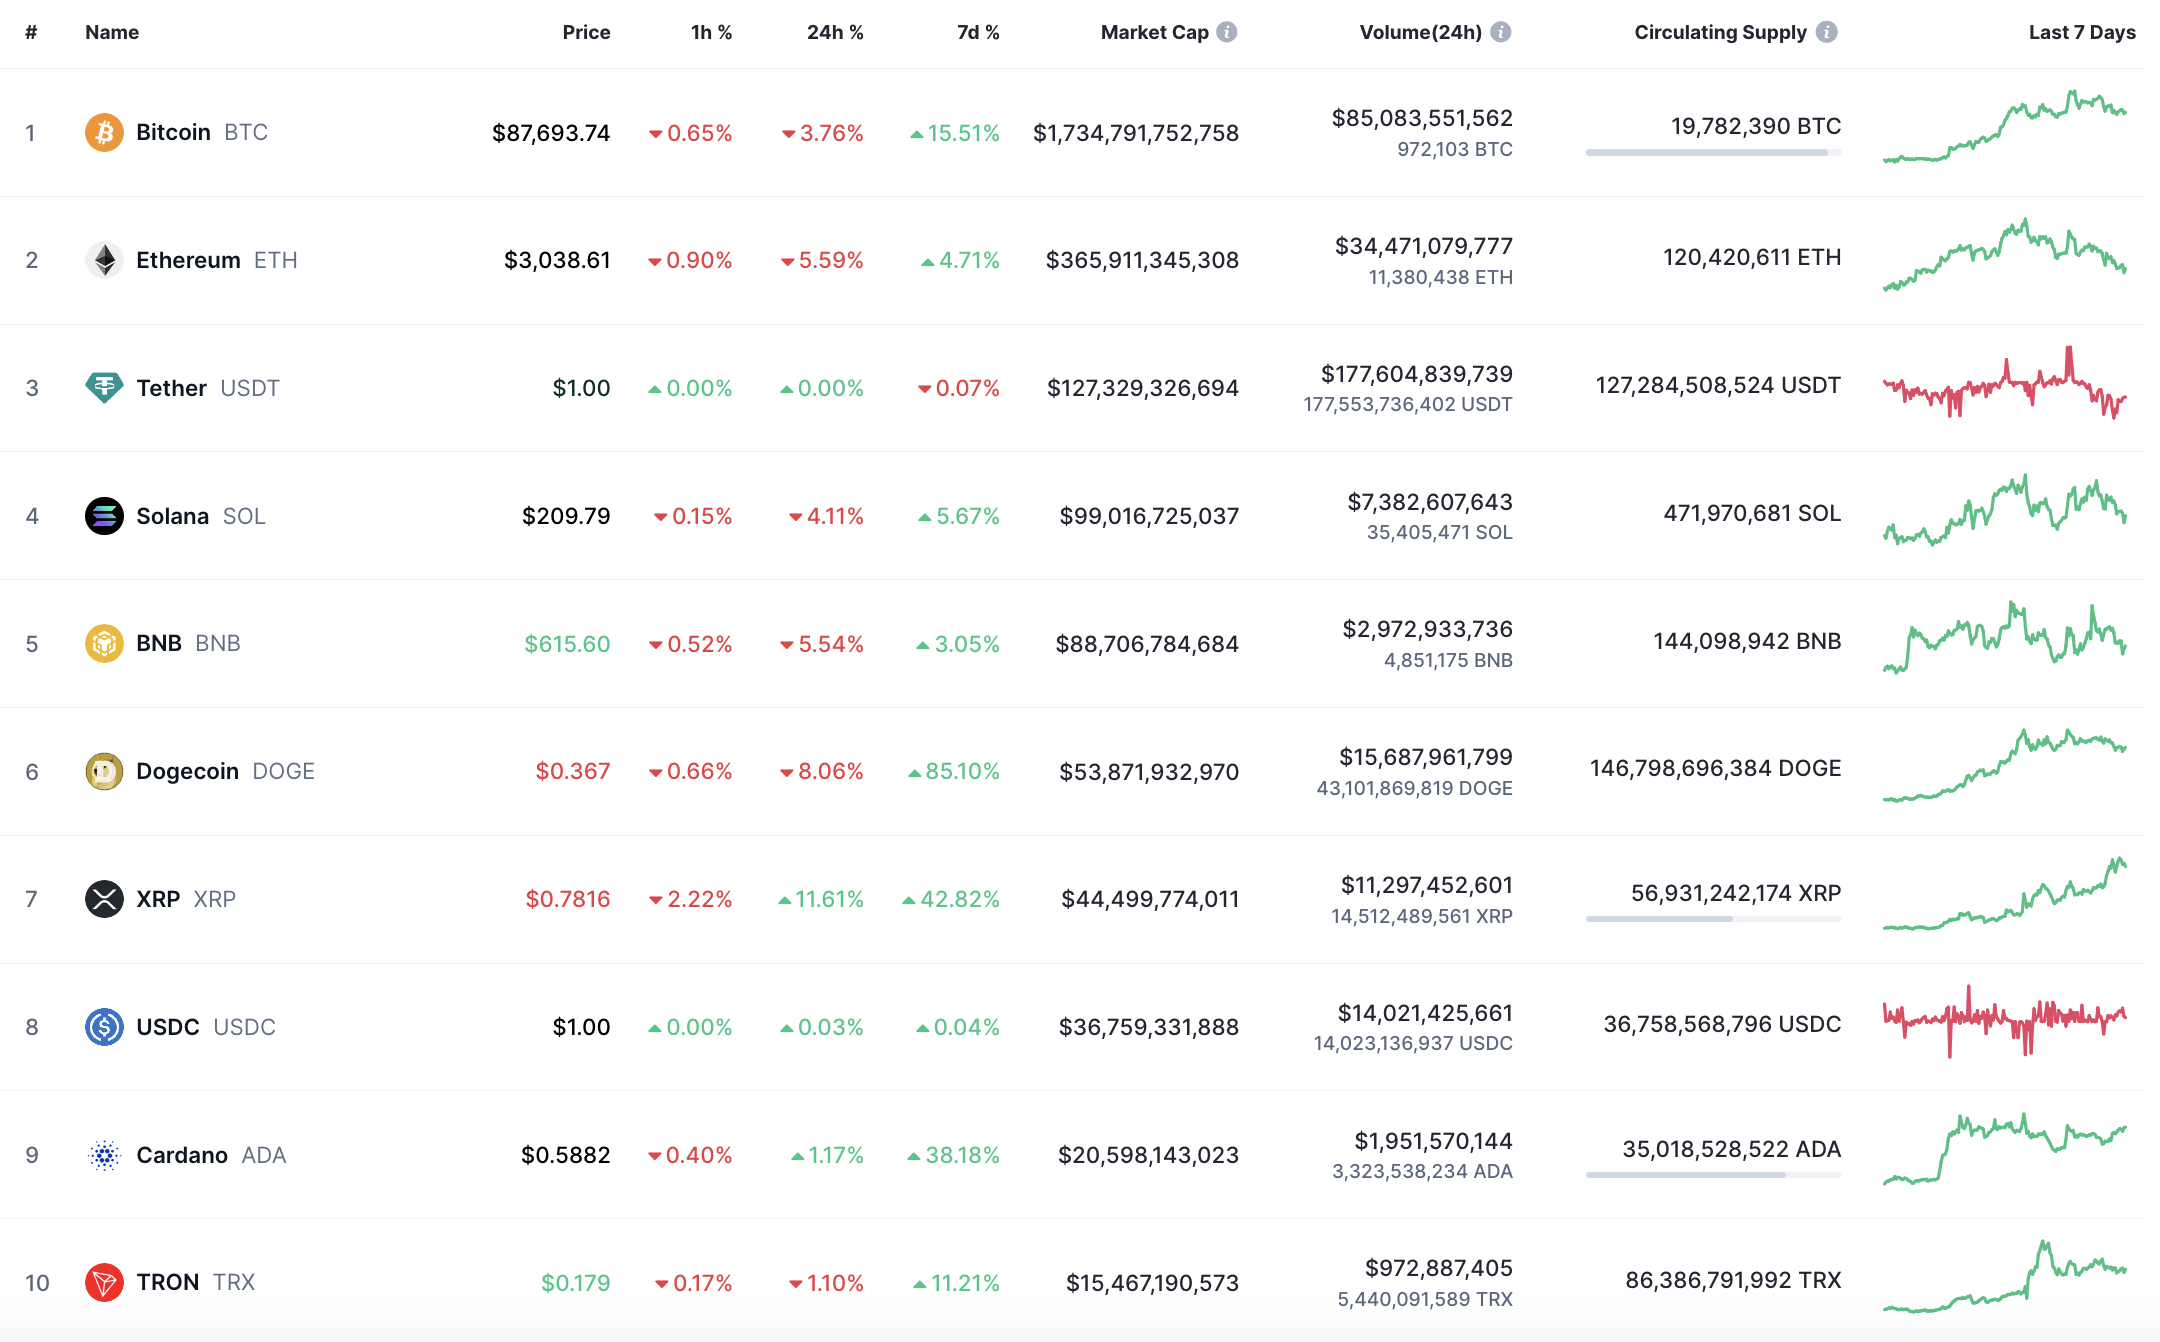Click Bitcoin's circulating supply progress bar
Screen dimensions: 2160x1342
[1712, 153]
